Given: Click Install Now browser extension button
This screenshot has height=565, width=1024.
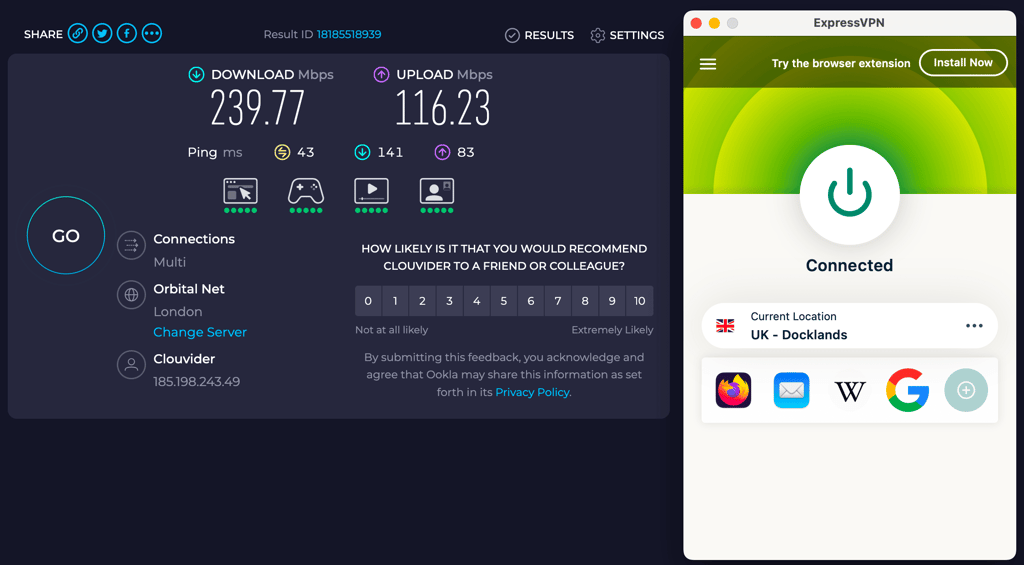Looking at the screenshot, I should coord(963,63).
